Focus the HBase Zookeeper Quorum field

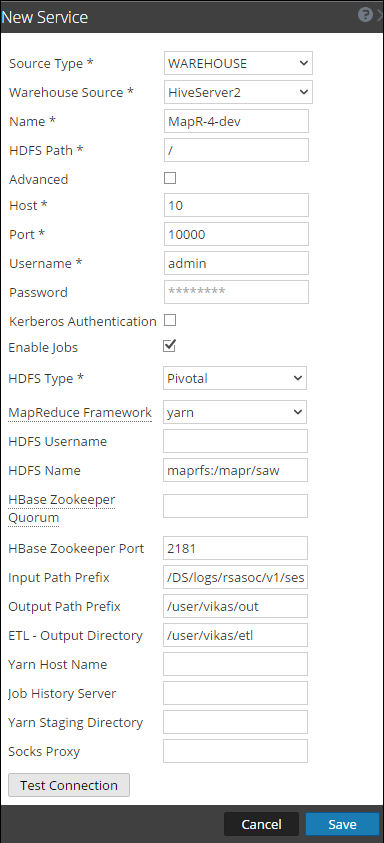click(236, 506)
